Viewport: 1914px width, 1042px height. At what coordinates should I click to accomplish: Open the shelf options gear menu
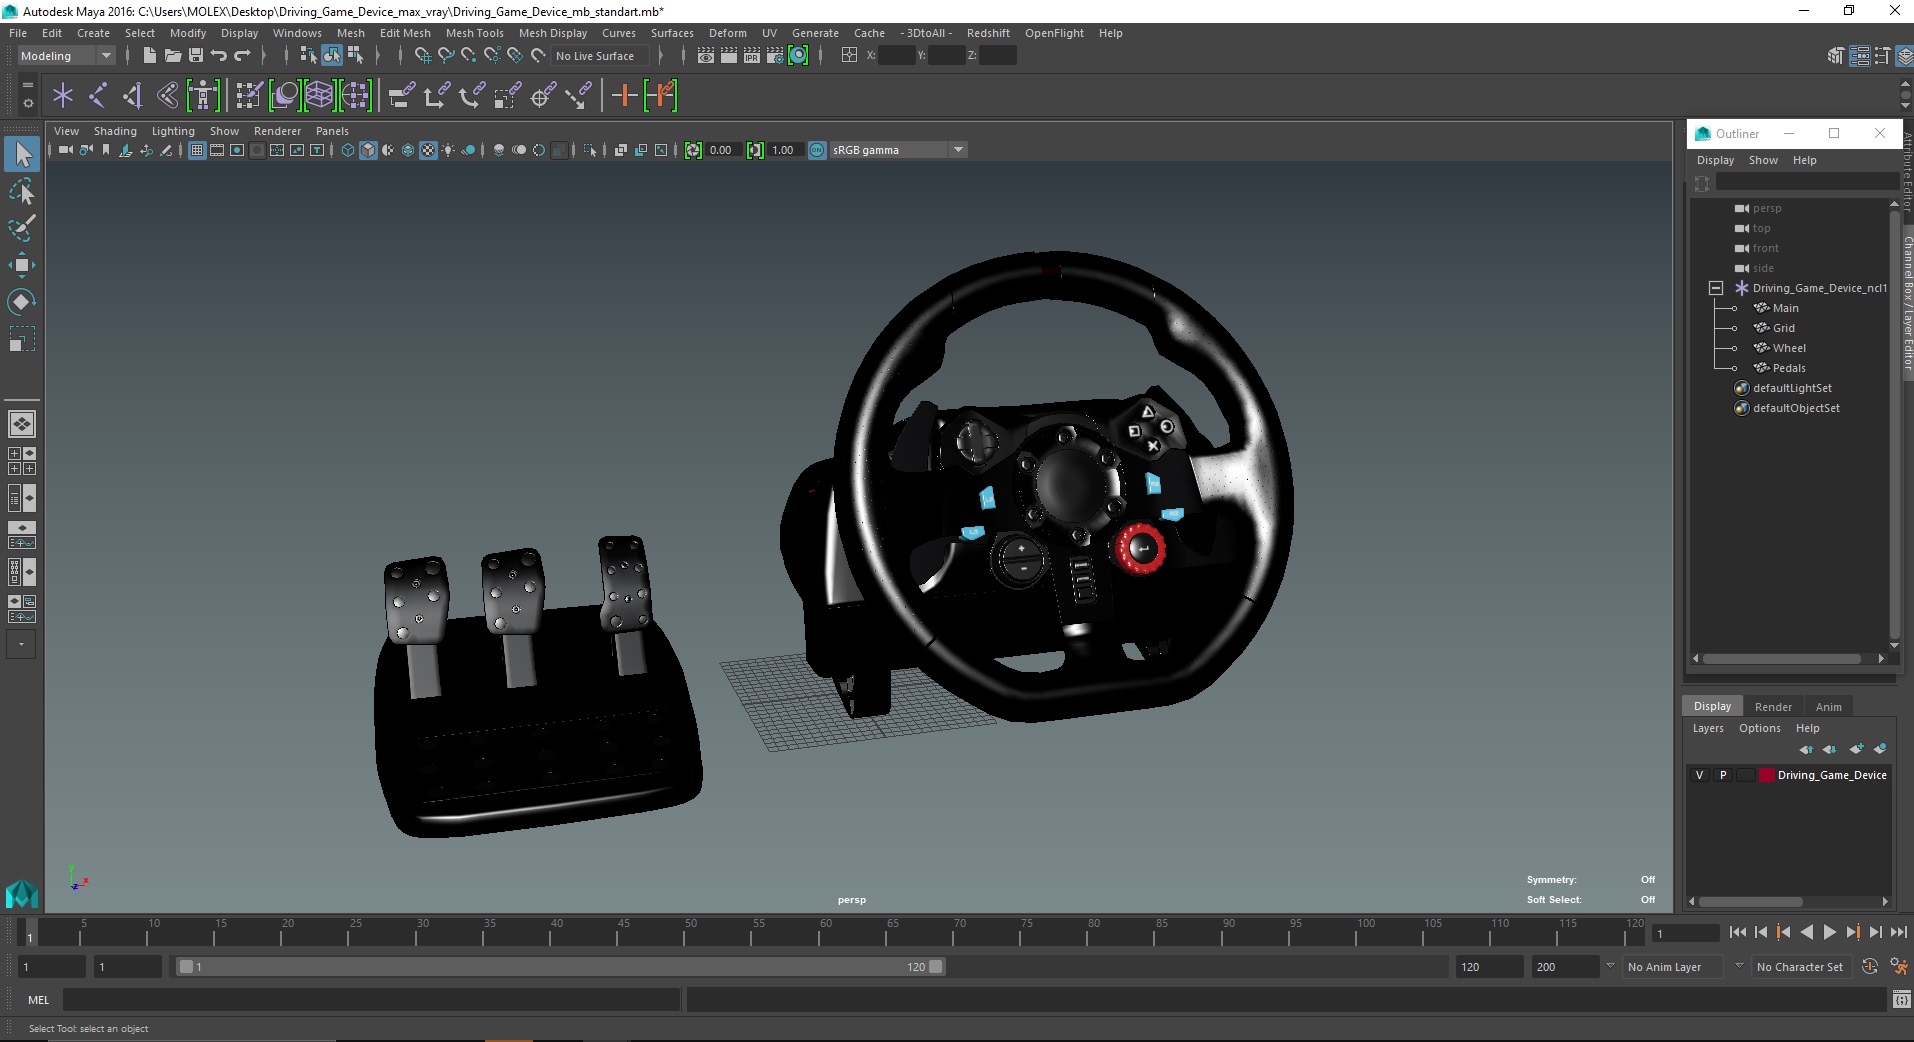(x=27, y=103)
